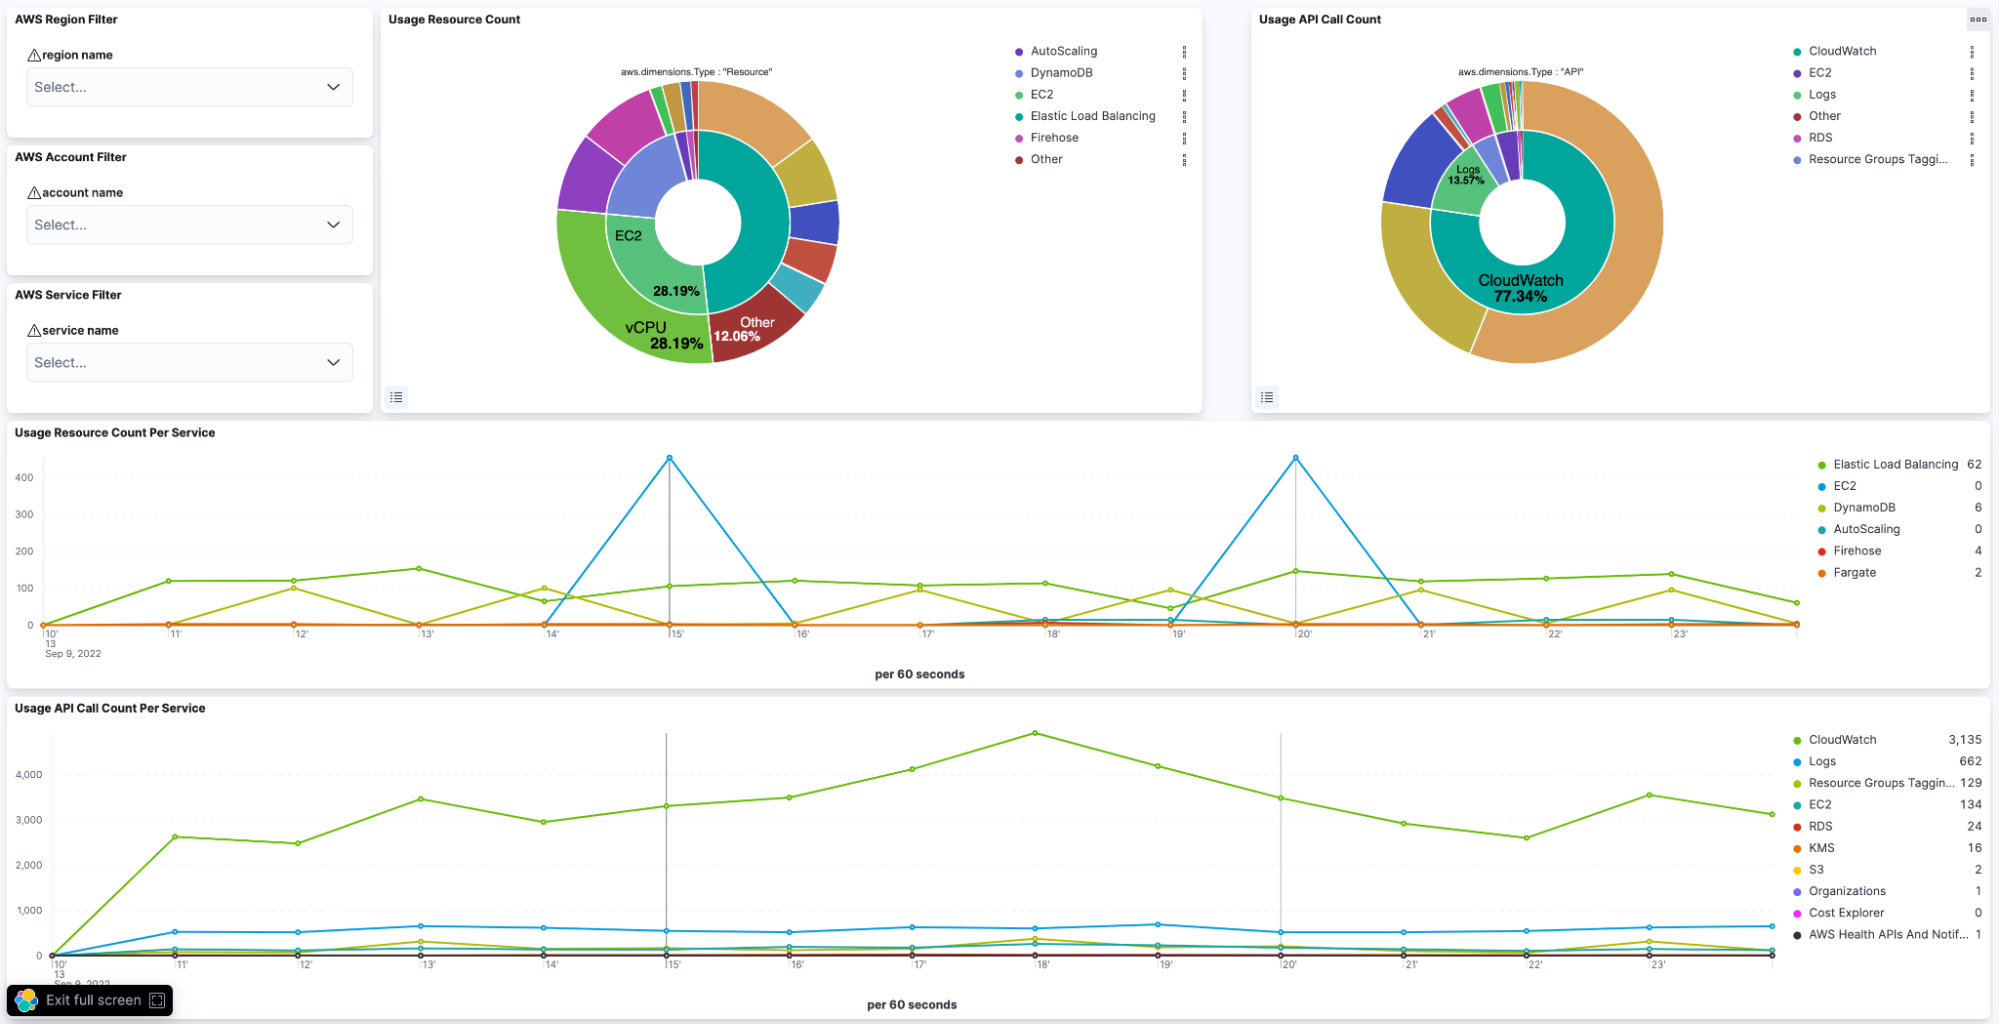This screenshot has height=1024, width=1999.
Task: Open the account name Select dropdown
Action: (189, 225)
